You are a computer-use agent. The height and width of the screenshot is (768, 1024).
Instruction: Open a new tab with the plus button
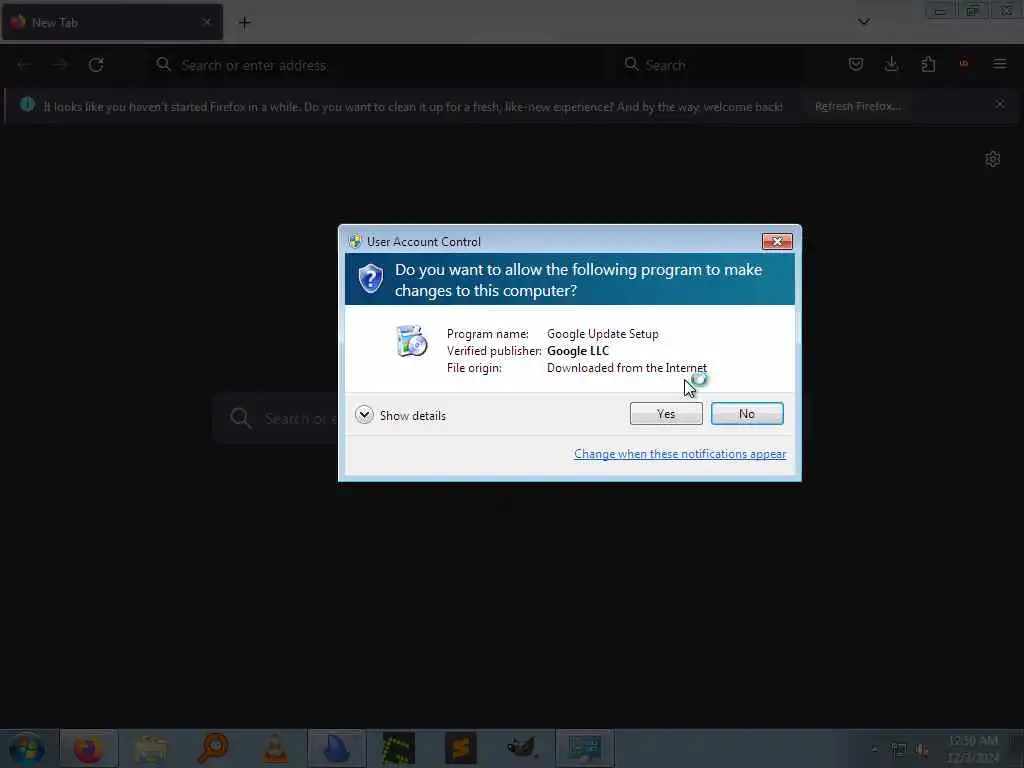[244, 23]
